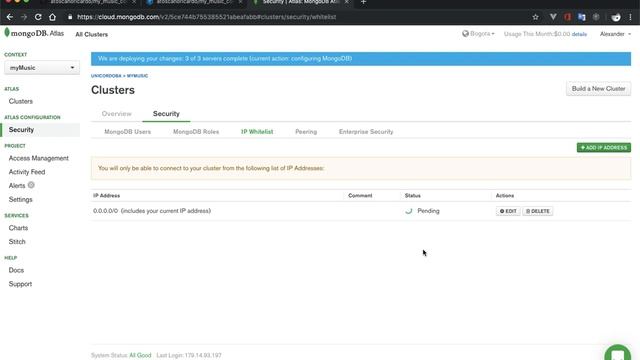Open Access Management in sidebar
Viewport: 640px width, 360px height.
coord(39,158)
